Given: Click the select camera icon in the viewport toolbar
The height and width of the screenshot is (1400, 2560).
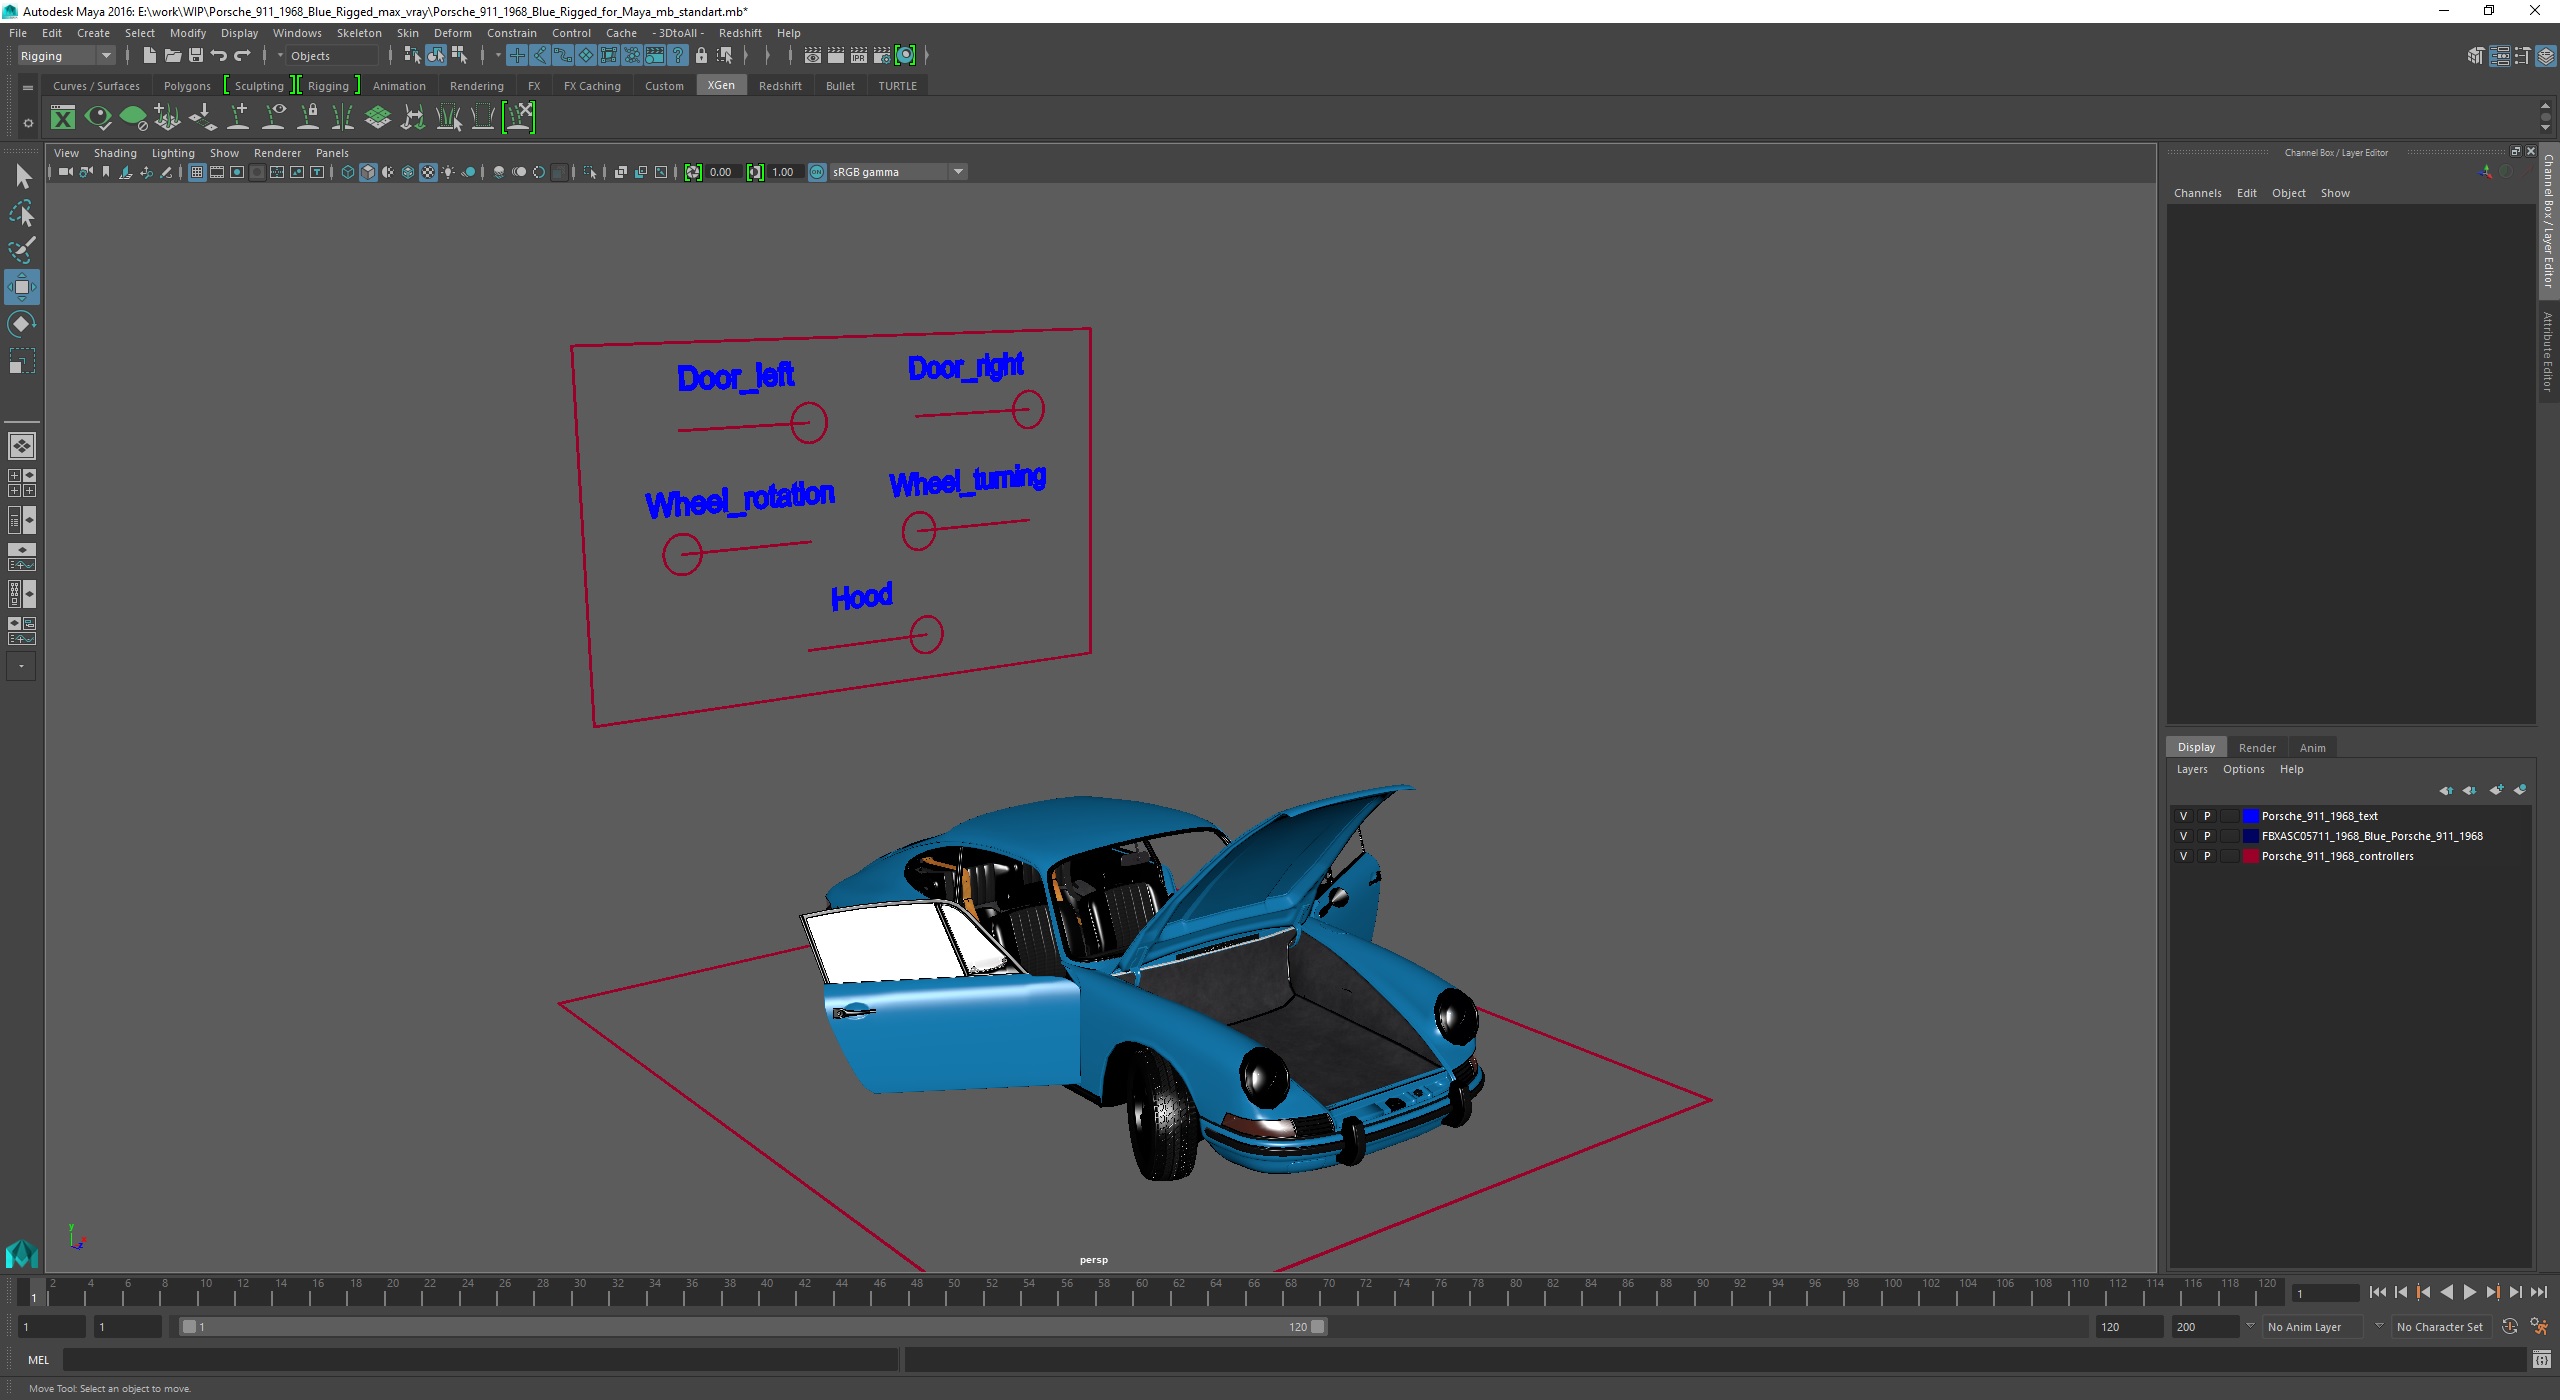Looking at the screenshot, I should click(65, 172).
